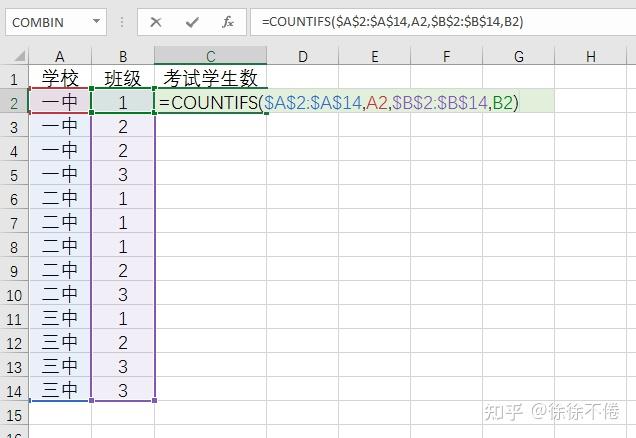This screenshot has height=438, width=636.
Task: Click cell A3 containing 一中
Action: [60, 126]
